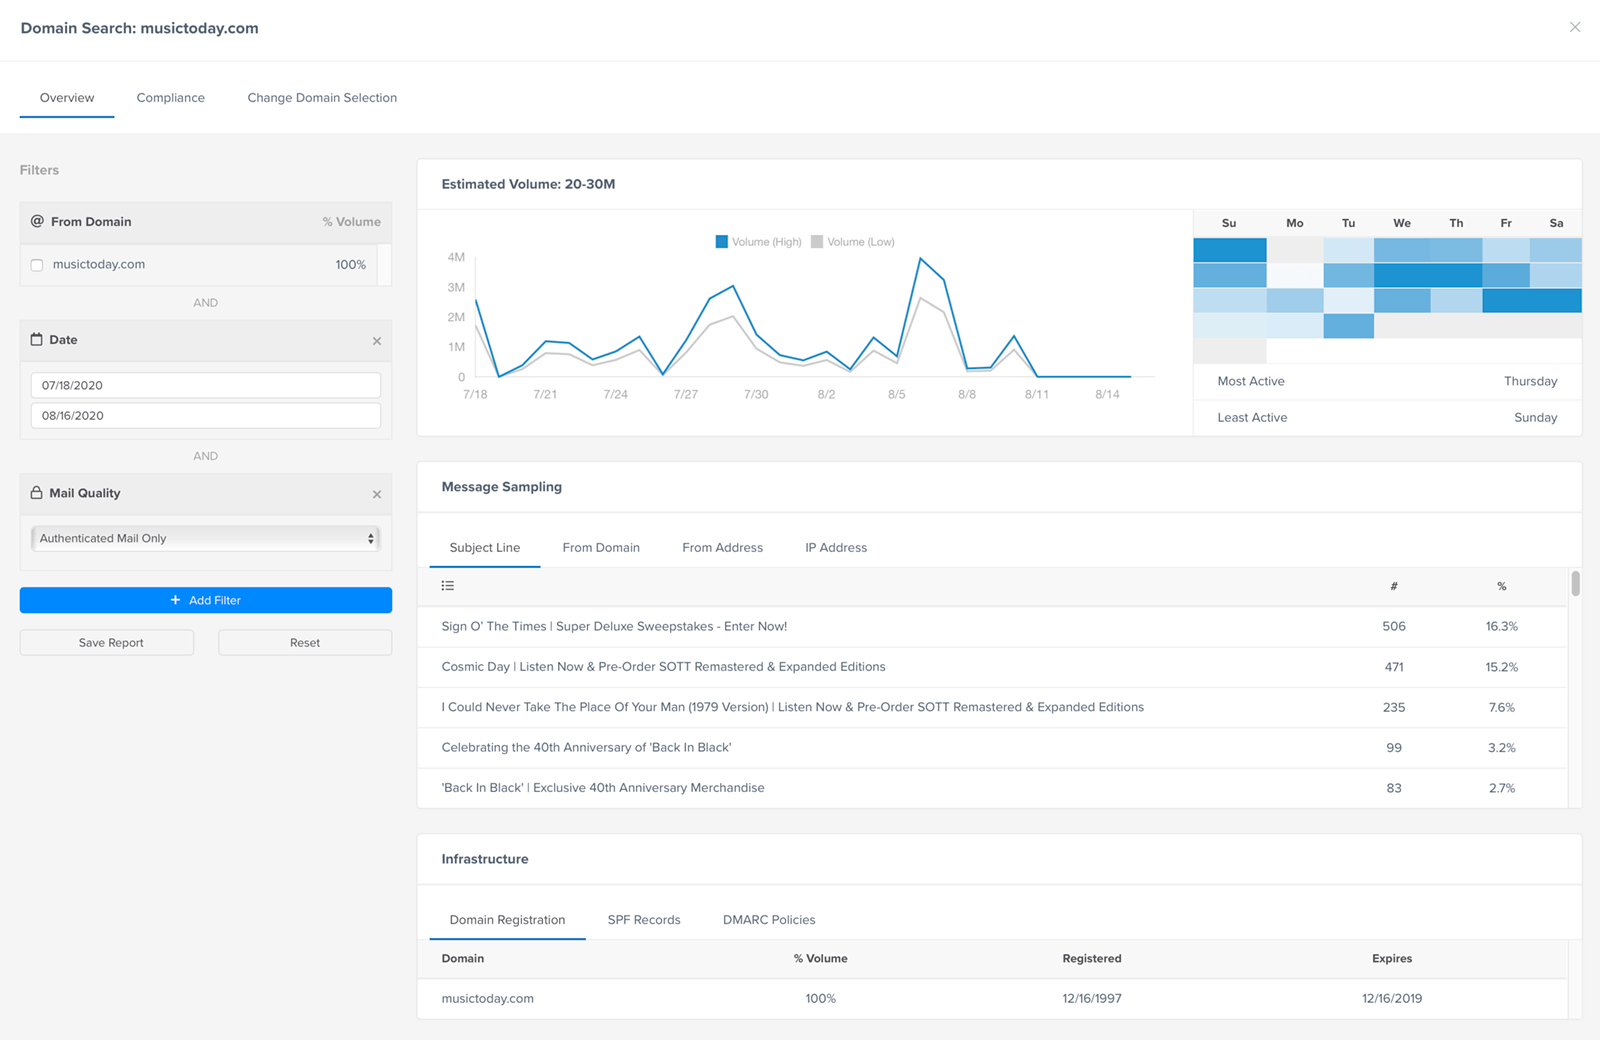The width and height of the screenshot is (1600, 1040).
Task: Click the 07/18/2020 start date field
Action: (x=205, y=385)
